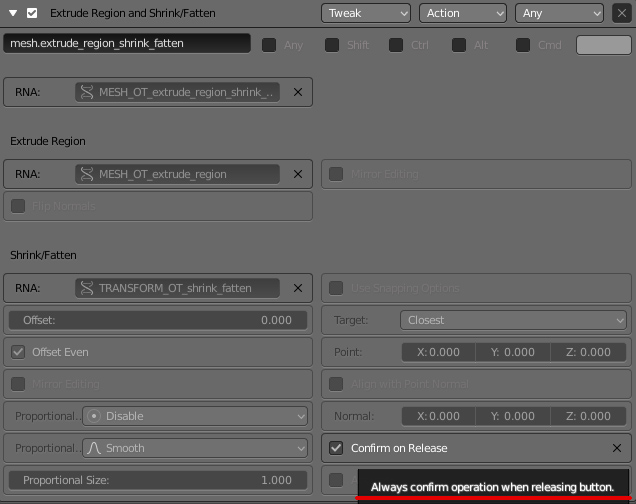Toggle checkbox below Confirm on Release
The width and height of the screenshot is (636, 504).
[336, 480]
